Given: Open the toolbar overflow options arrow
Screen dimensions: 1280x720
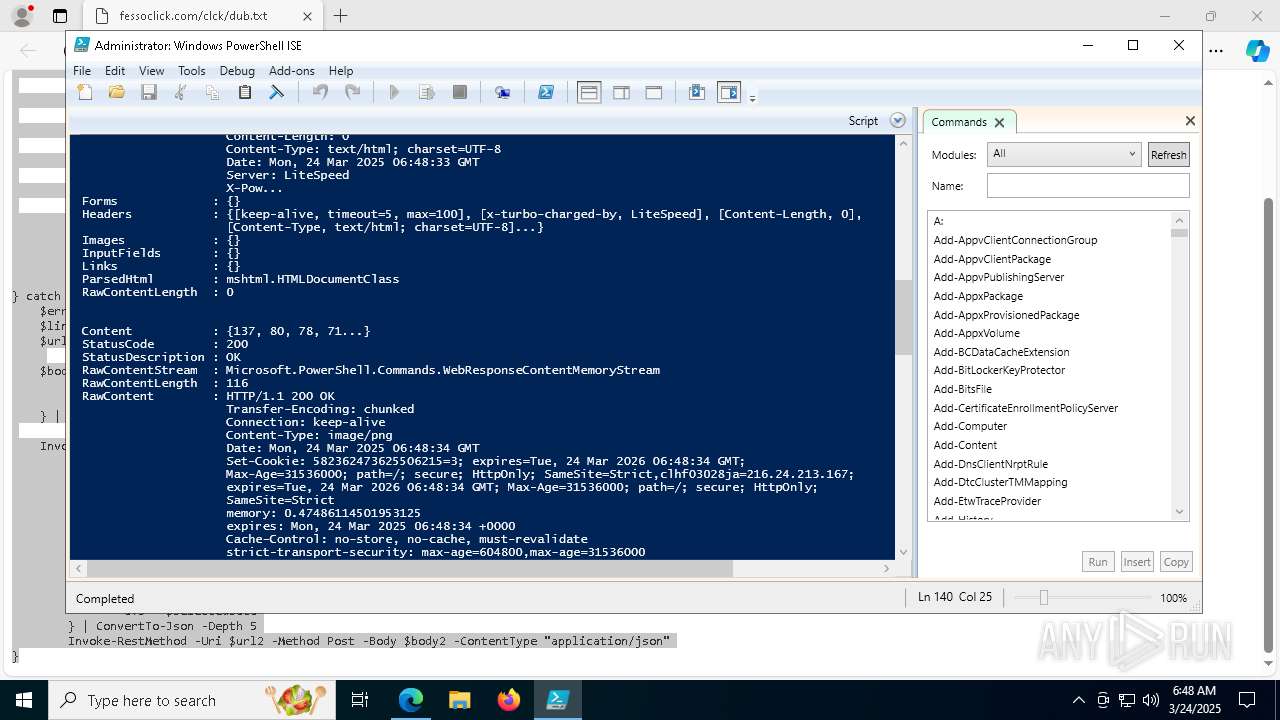Looking at the screenshot, I should pyautogui.click(x=752, y=97).
